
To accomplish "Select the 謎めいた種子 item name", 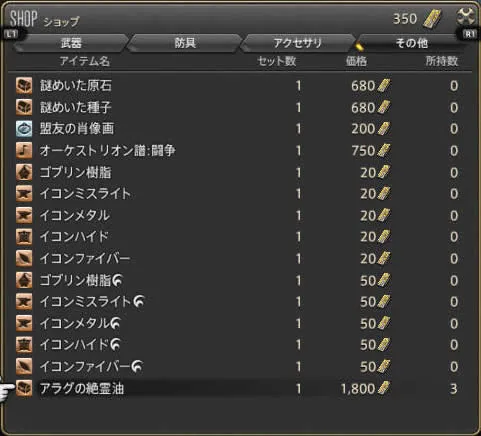I will (x=76, y=107).
